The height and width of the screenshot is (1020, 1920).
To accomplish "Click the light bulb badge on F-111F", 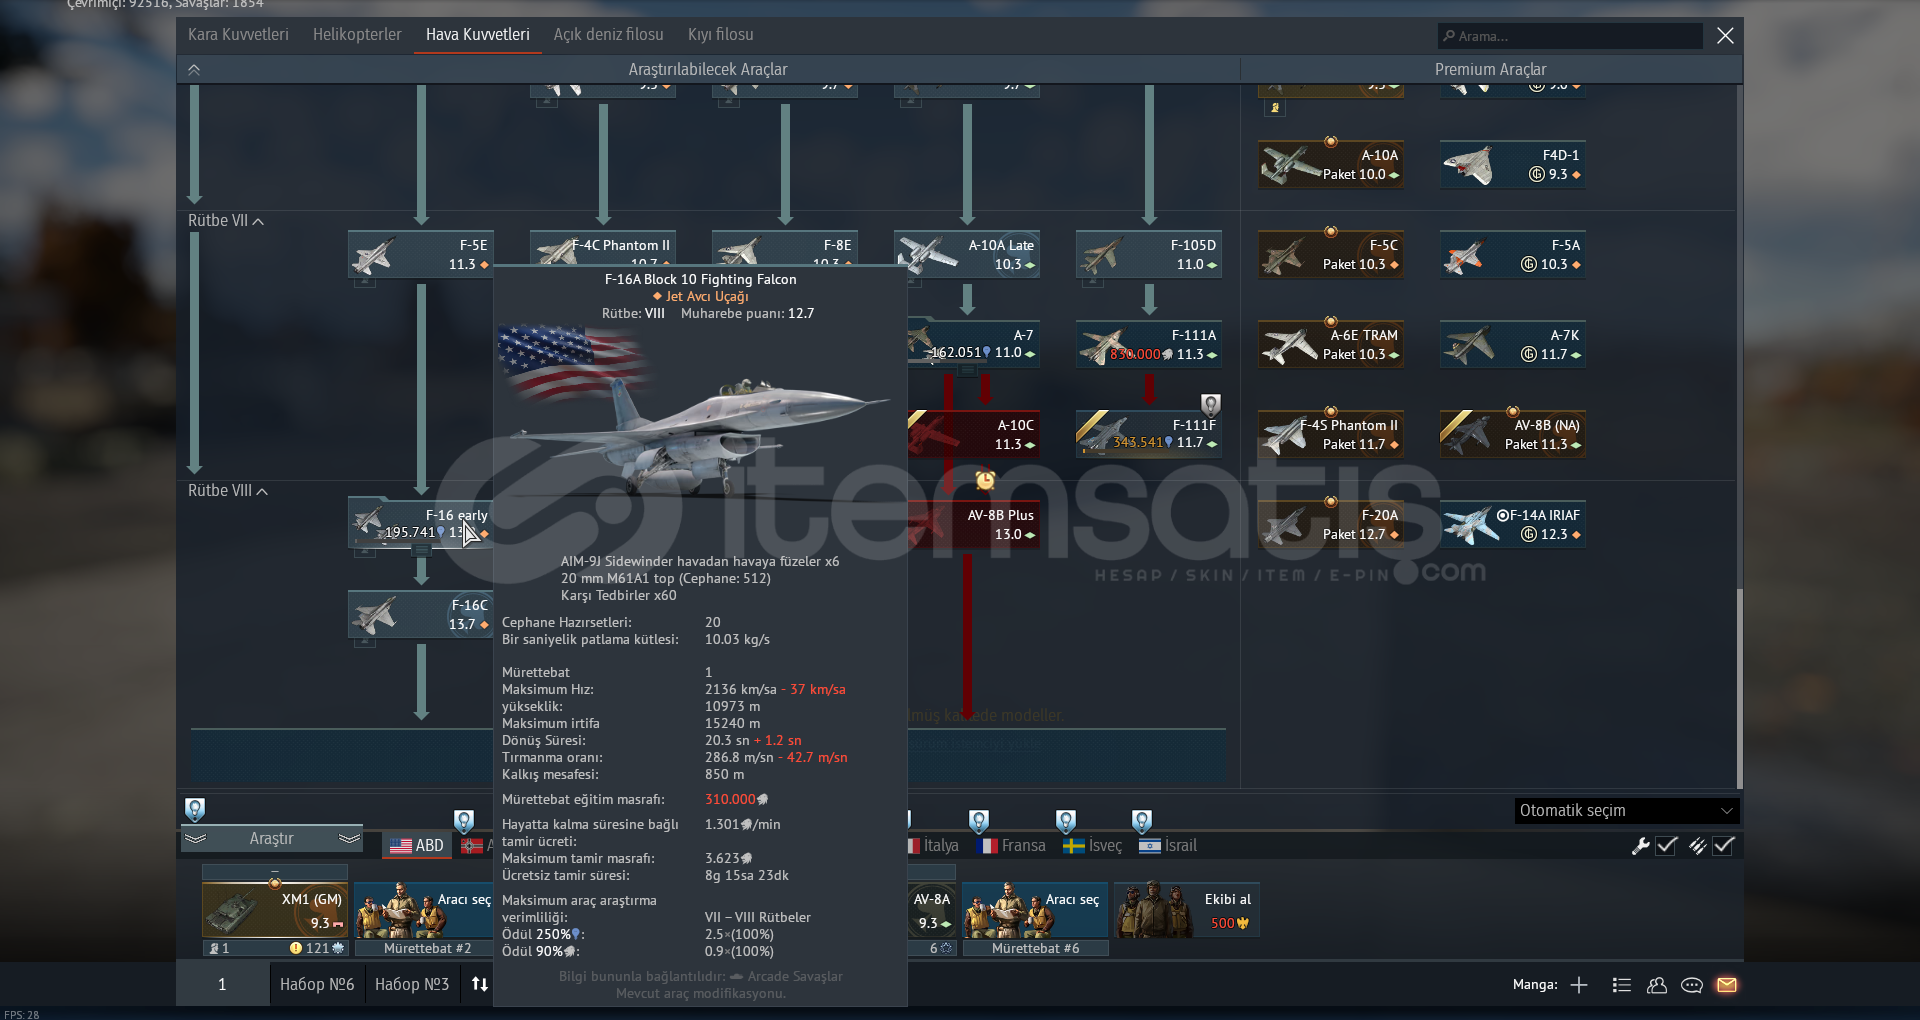I will point(1211,405).
